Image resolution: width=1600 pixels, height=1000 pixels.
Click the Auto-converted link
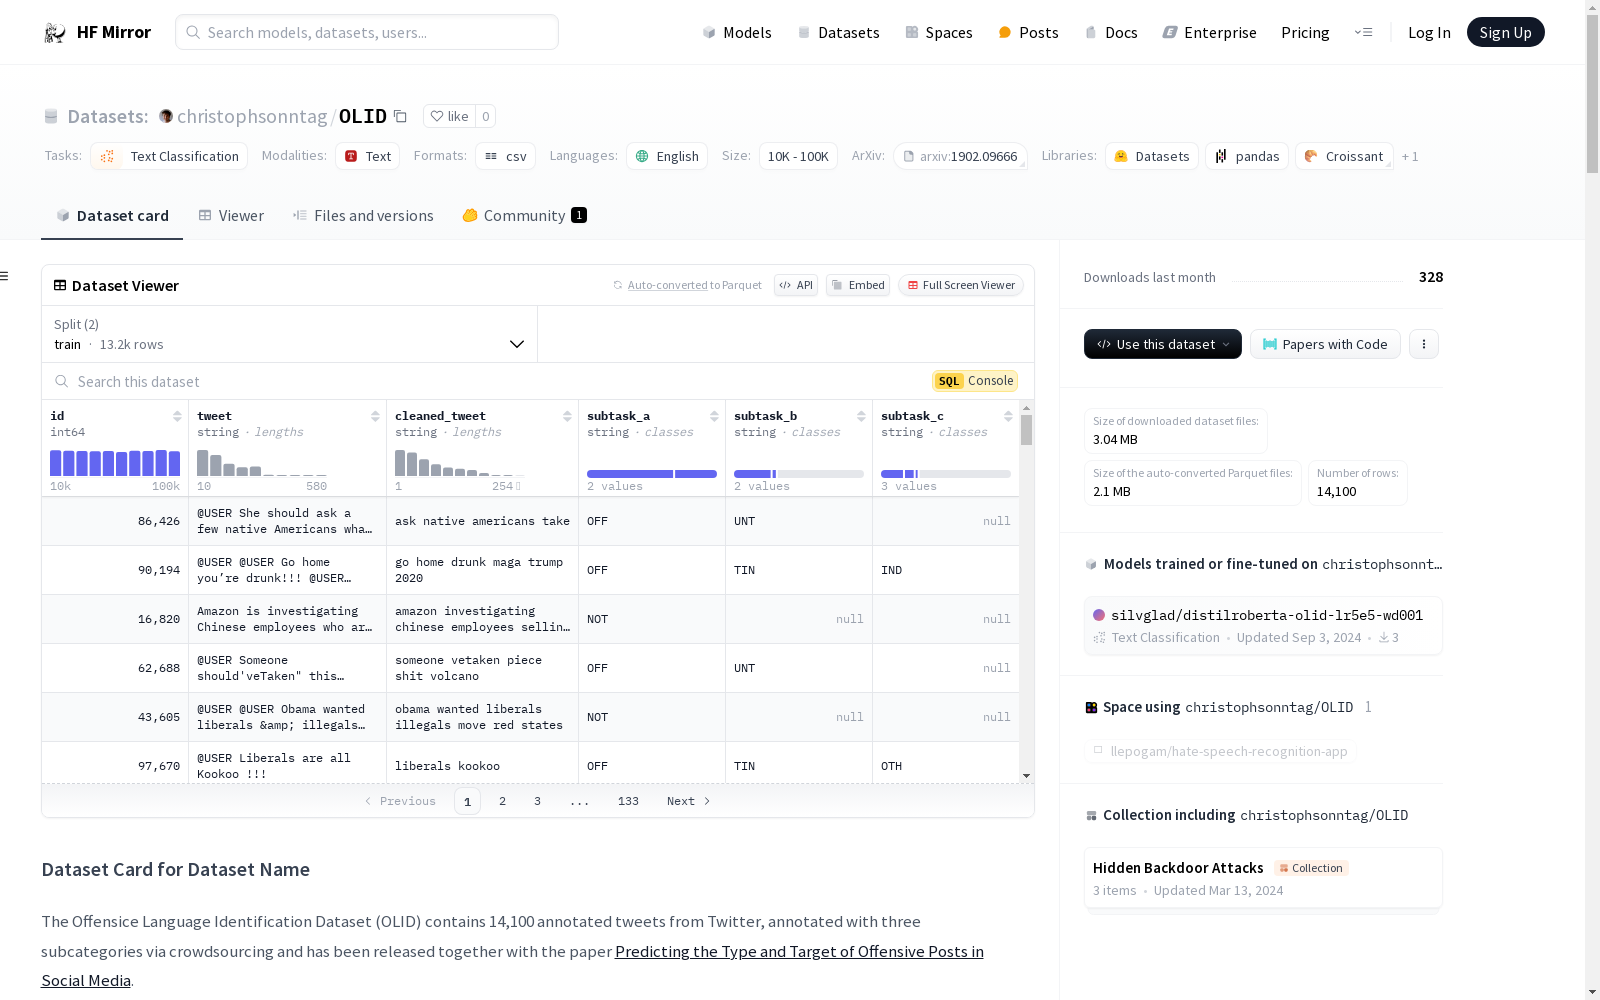point(667,285)
